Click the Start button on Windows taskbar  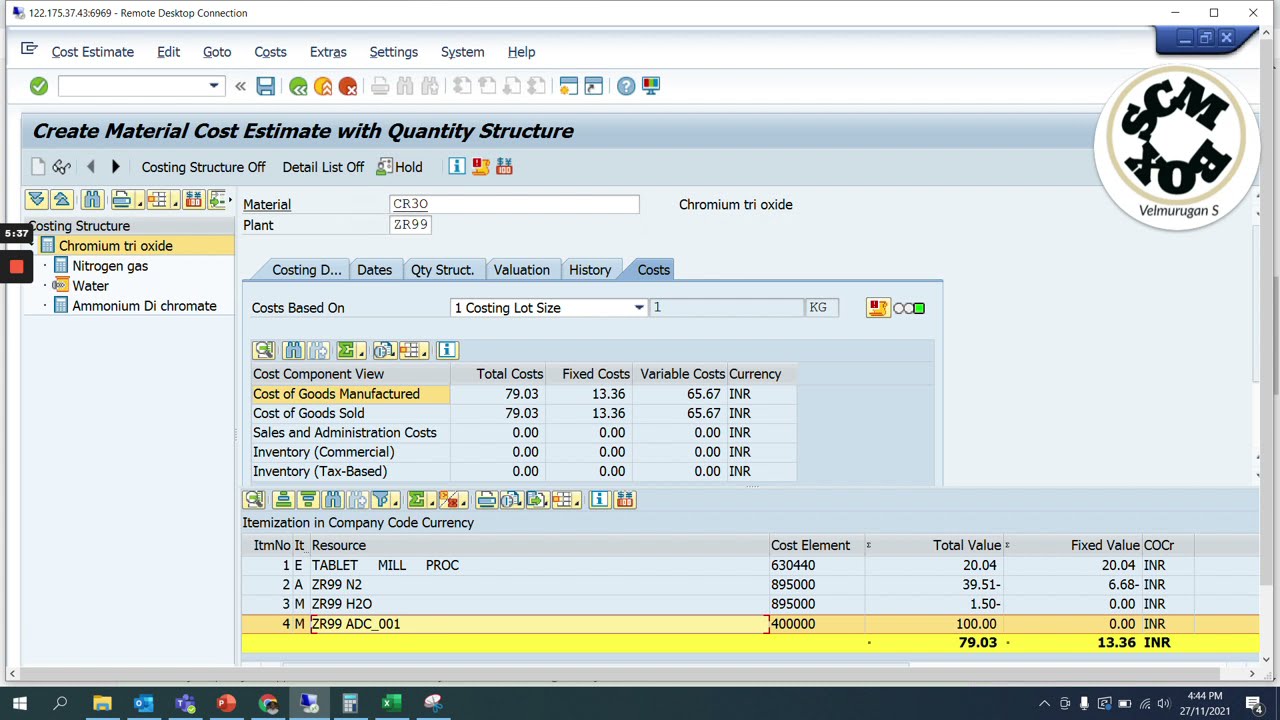tap(19, 704)
